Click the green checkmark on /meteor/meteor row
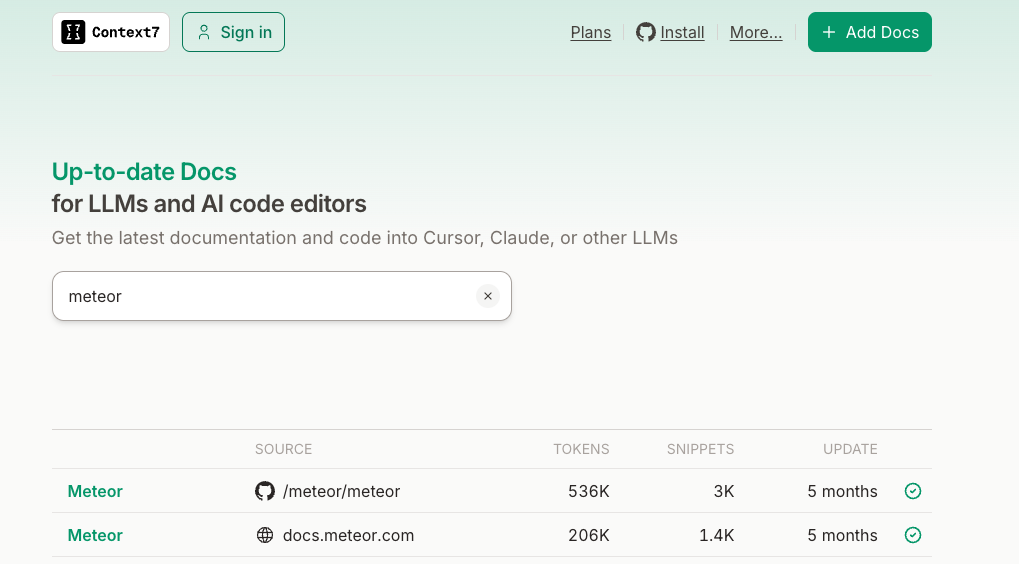The width and height of the screenshot is (1019, 564). (912, 491)
